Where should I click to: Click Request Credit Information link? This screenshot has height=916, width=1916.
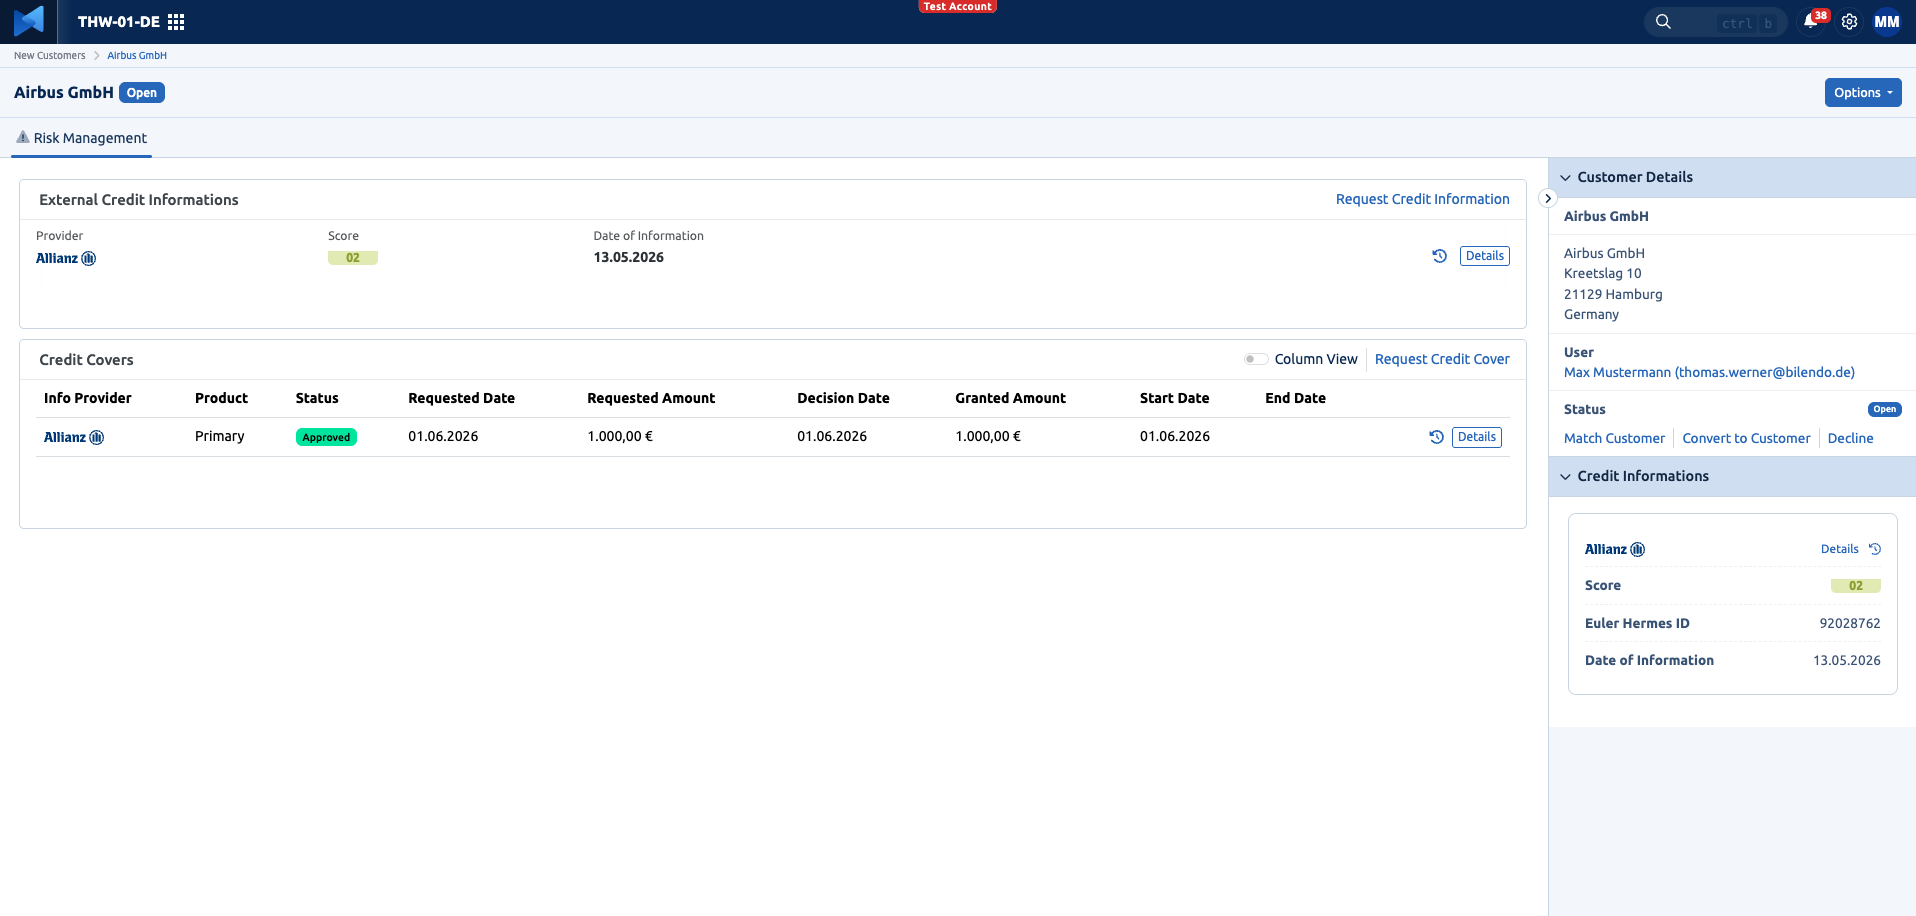point(1423,199)
